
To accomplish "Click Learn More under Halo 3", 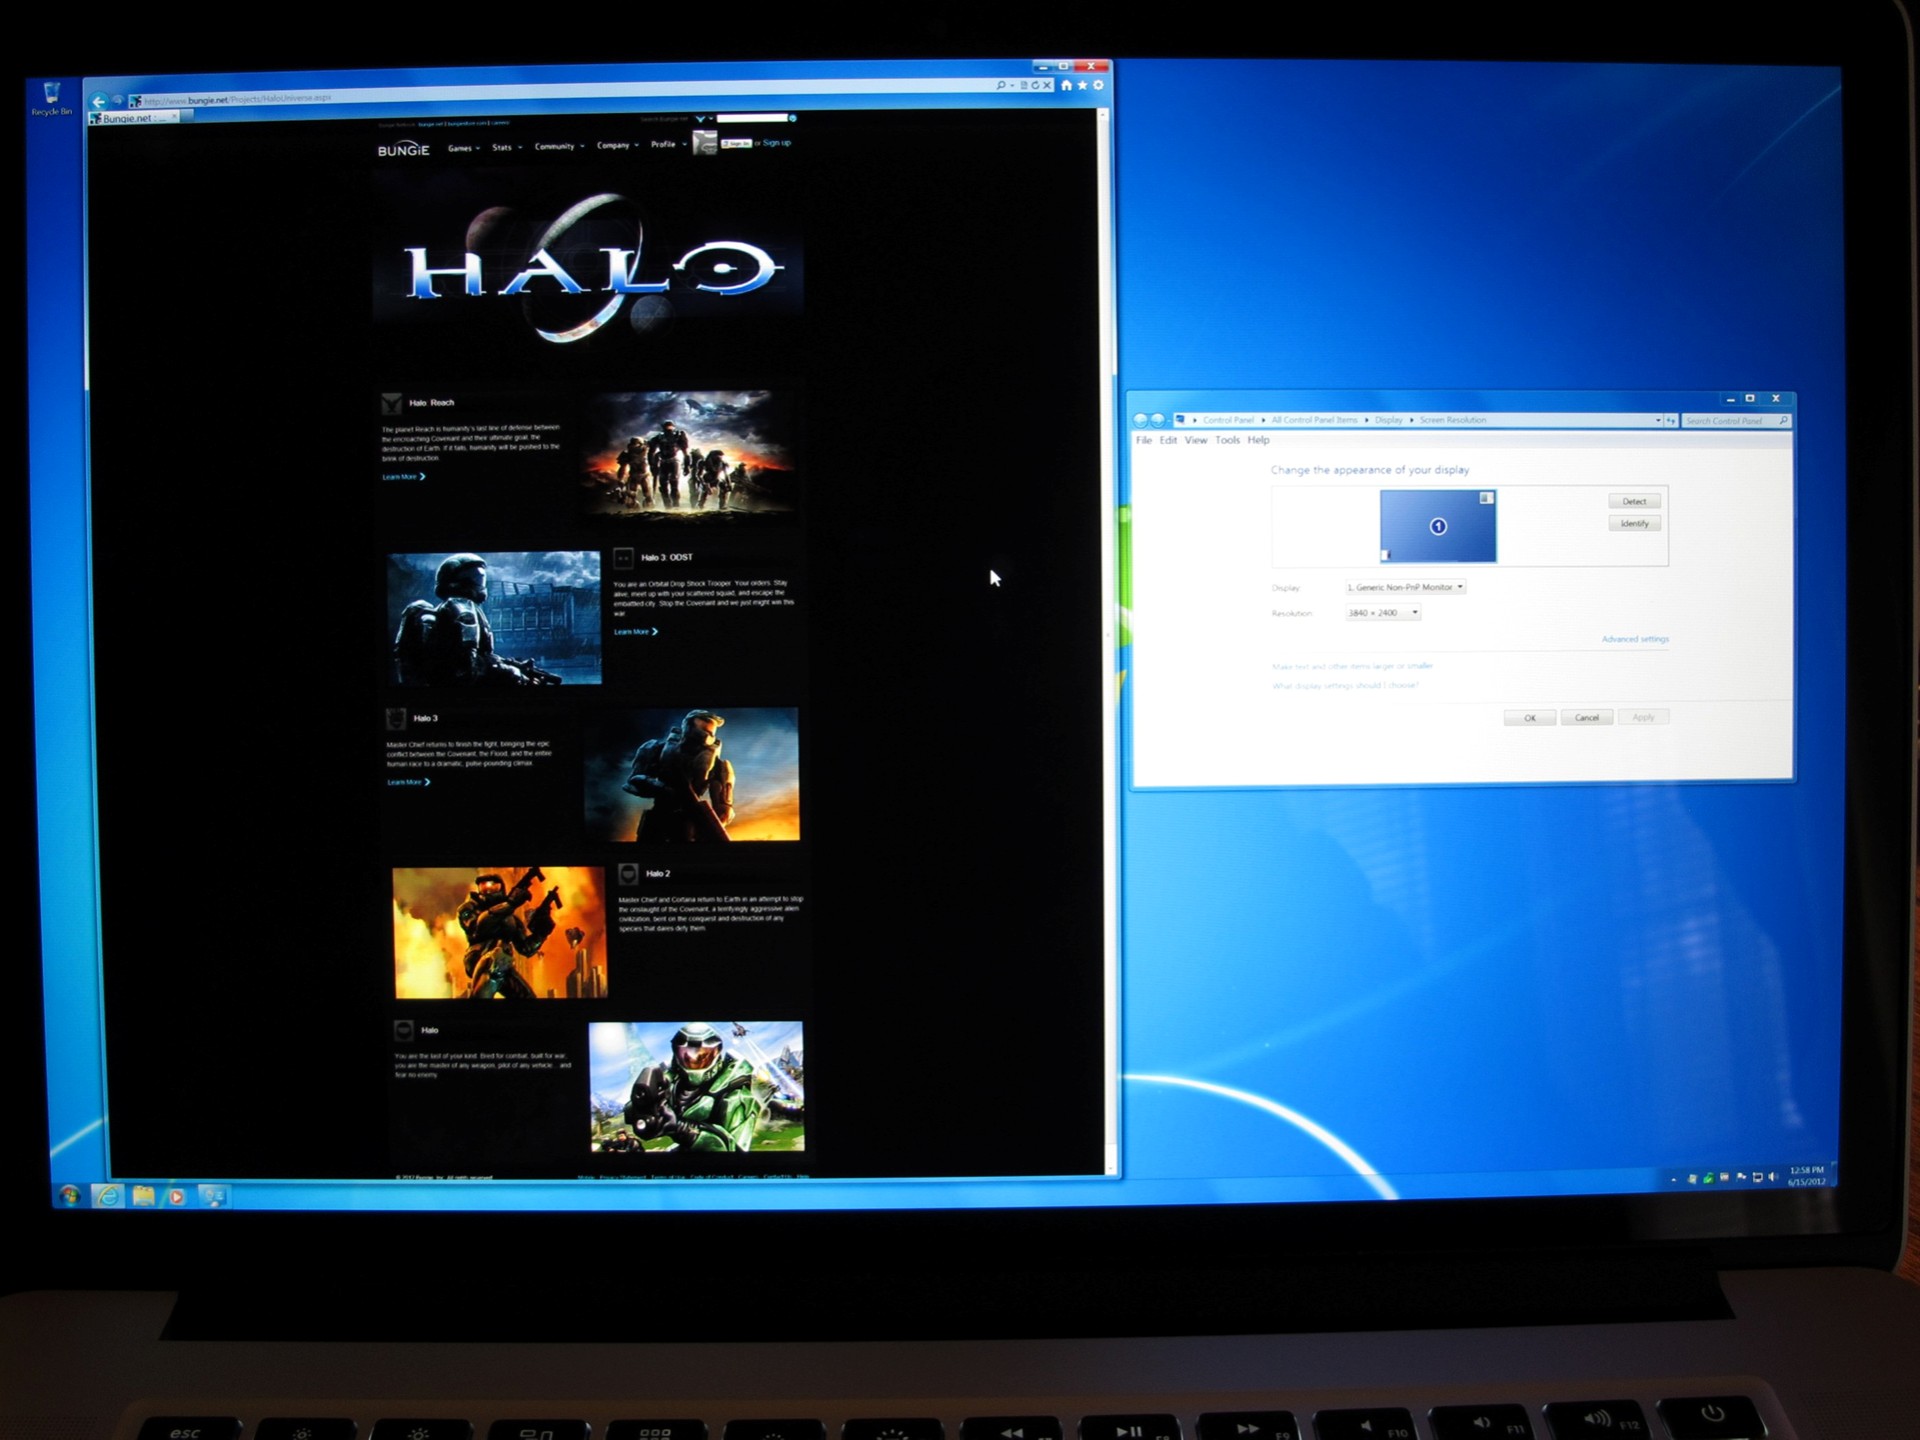I will tap(409, 782).
